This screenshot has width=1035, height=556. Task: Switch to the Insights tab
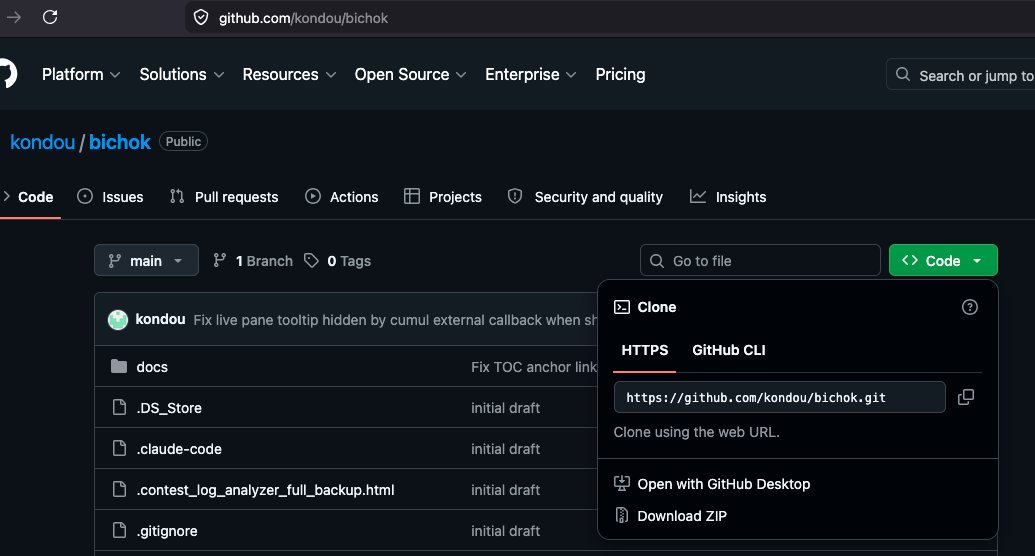727,197
